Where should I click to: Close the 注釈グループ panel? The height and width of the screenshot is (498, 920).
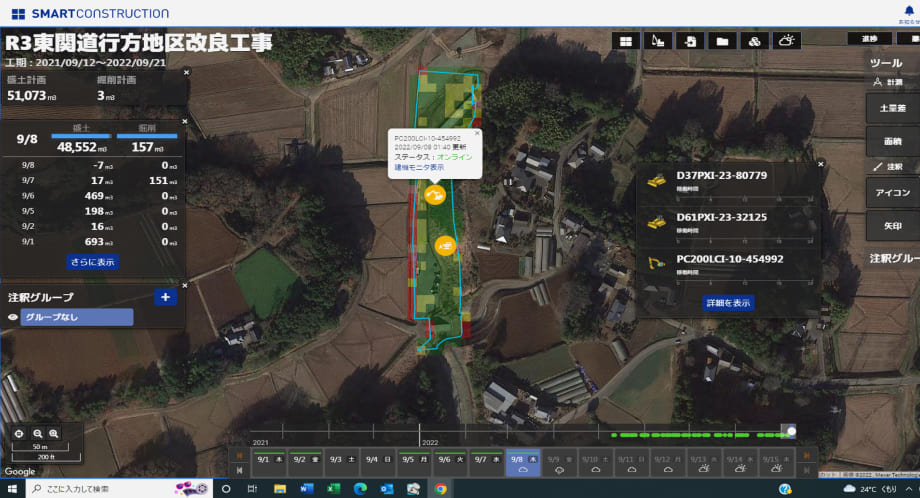tap(185, 286)
